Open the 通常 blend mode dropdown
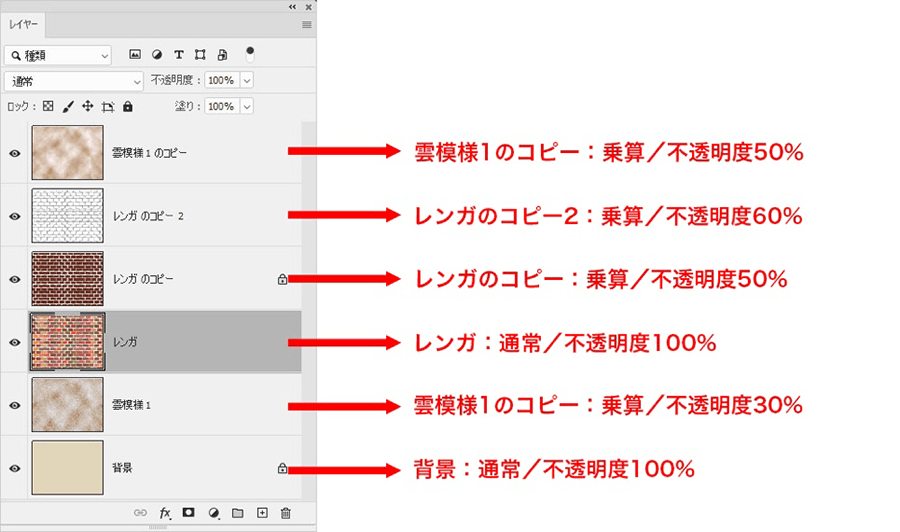Image resolution: width=900 pixels, height=532 pixels. (x=73, y=81)
